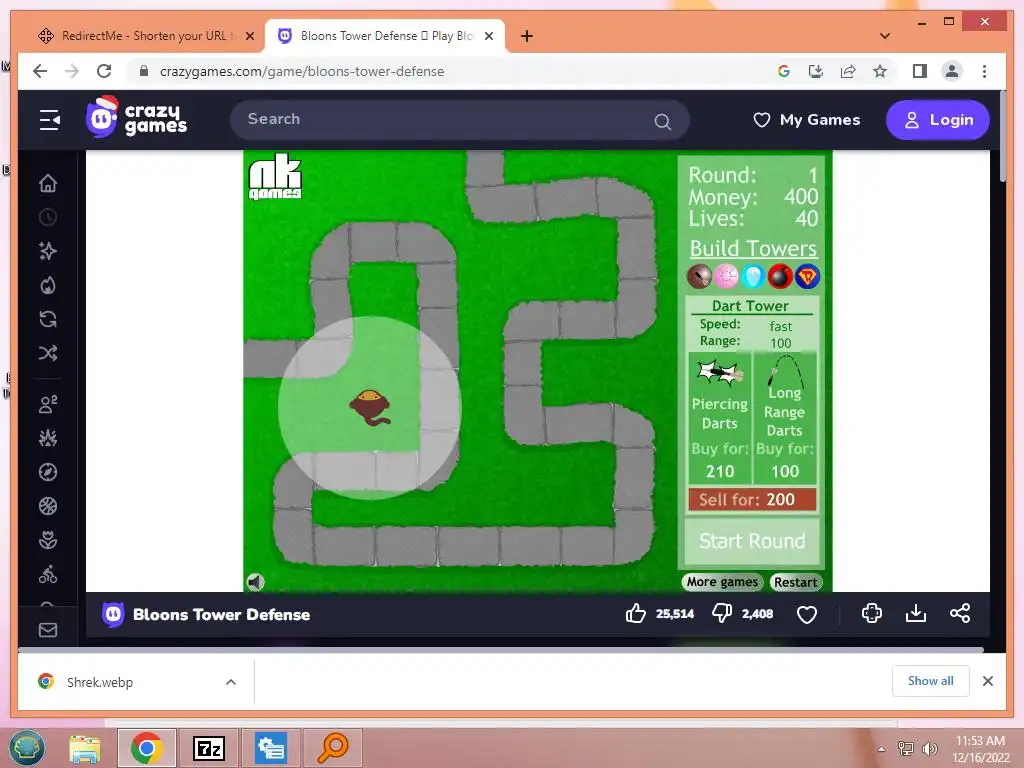
Task: Click the download icon below game
Action: pyautogui.click(x=916, y=613)
